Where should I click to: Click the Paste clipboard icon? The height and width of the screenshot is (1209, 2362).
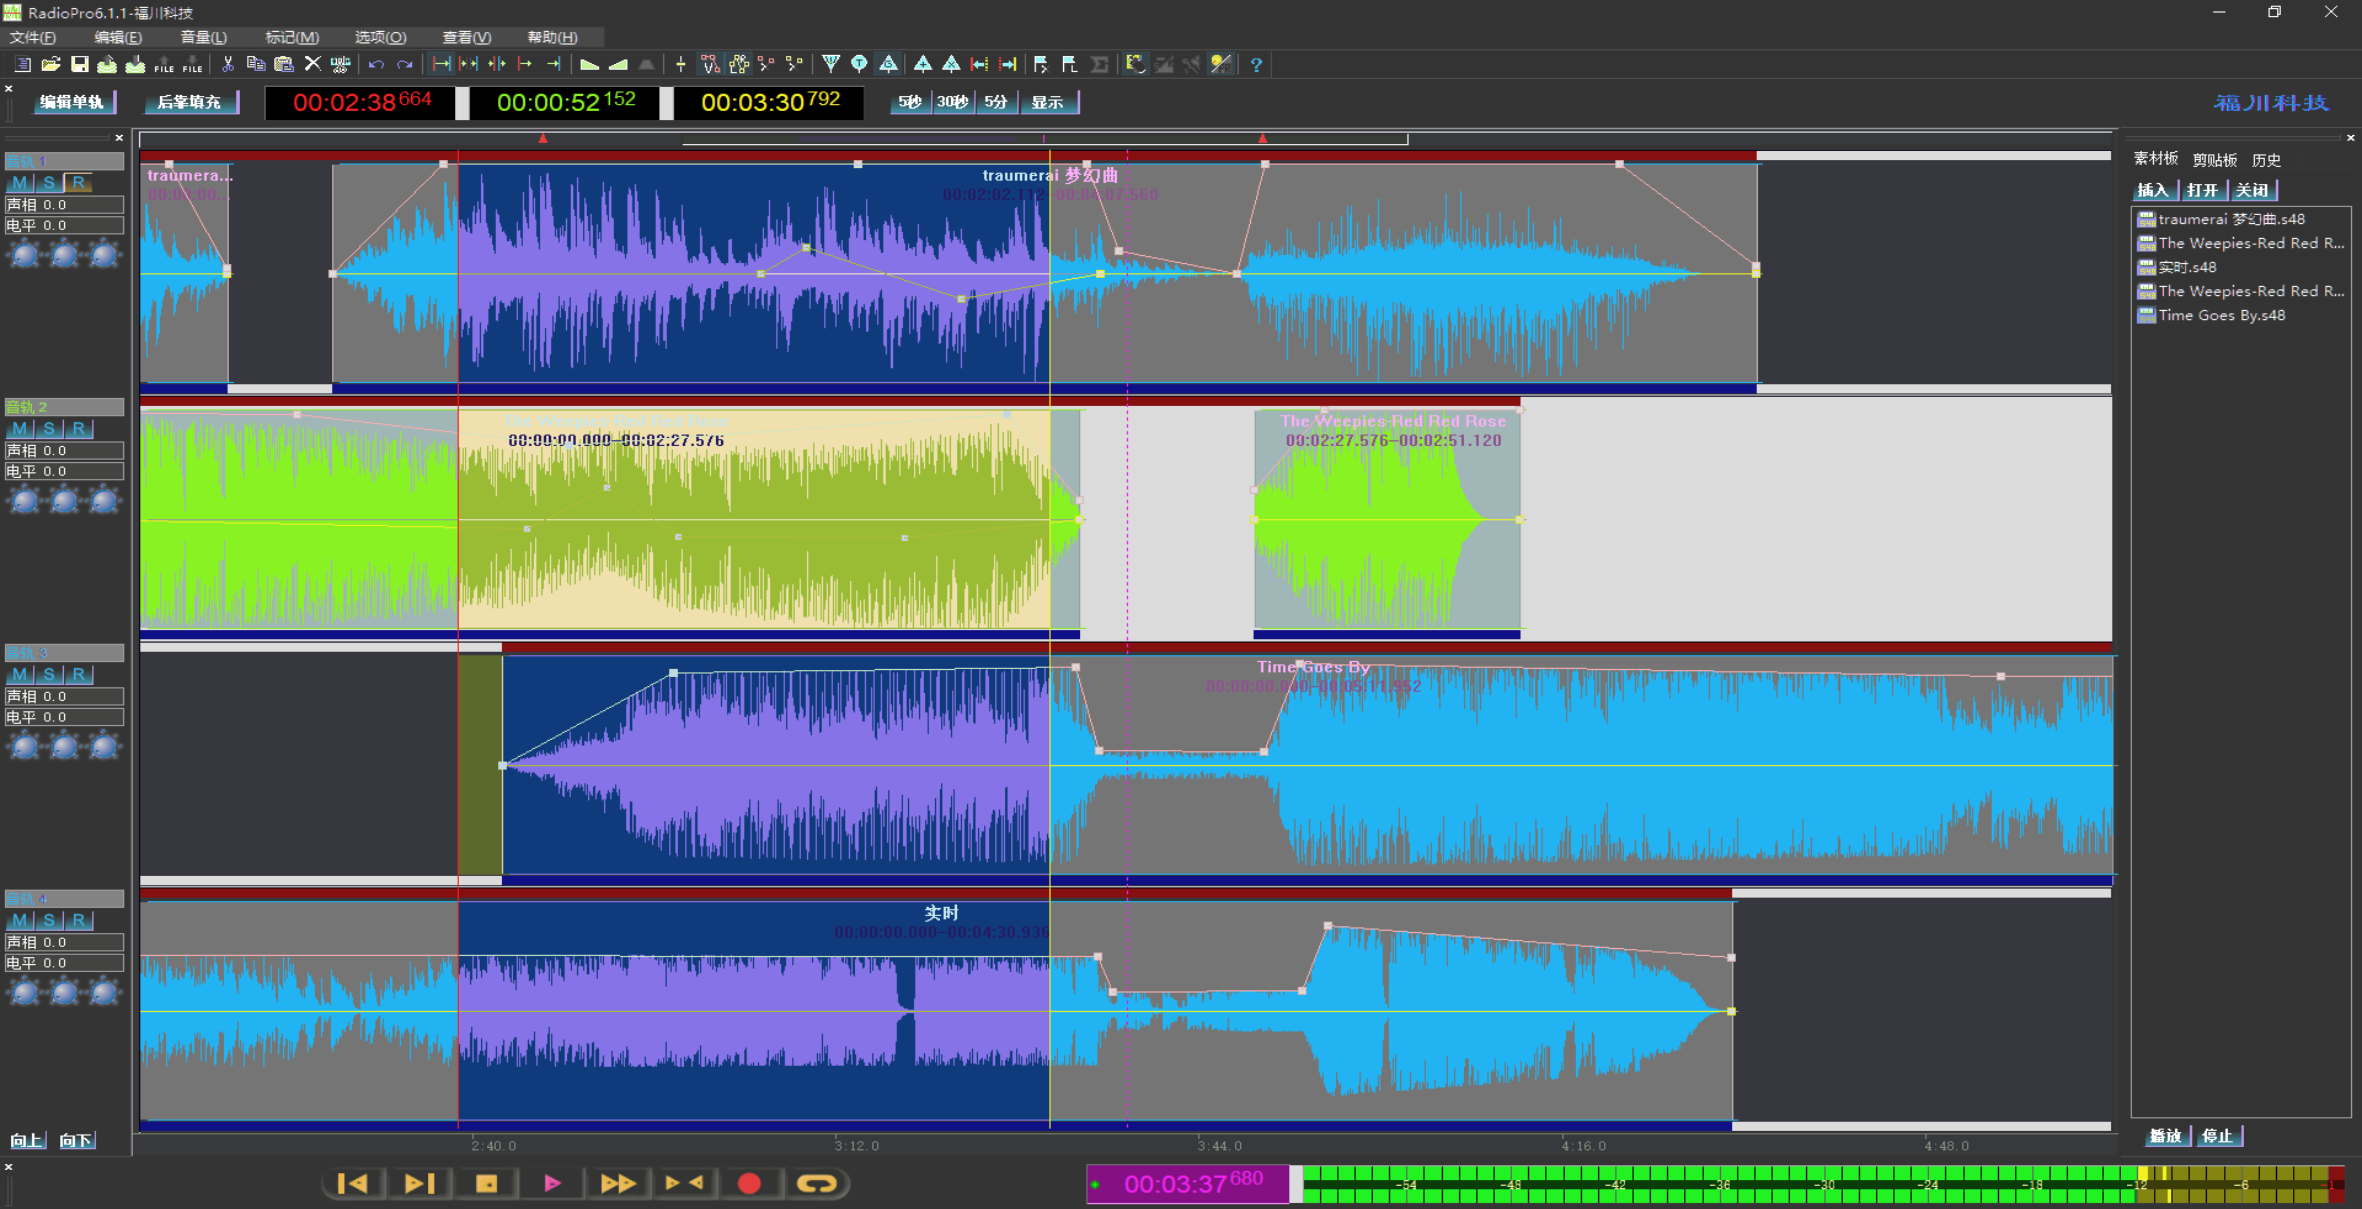pyautogui.click(x=284, y=64)
